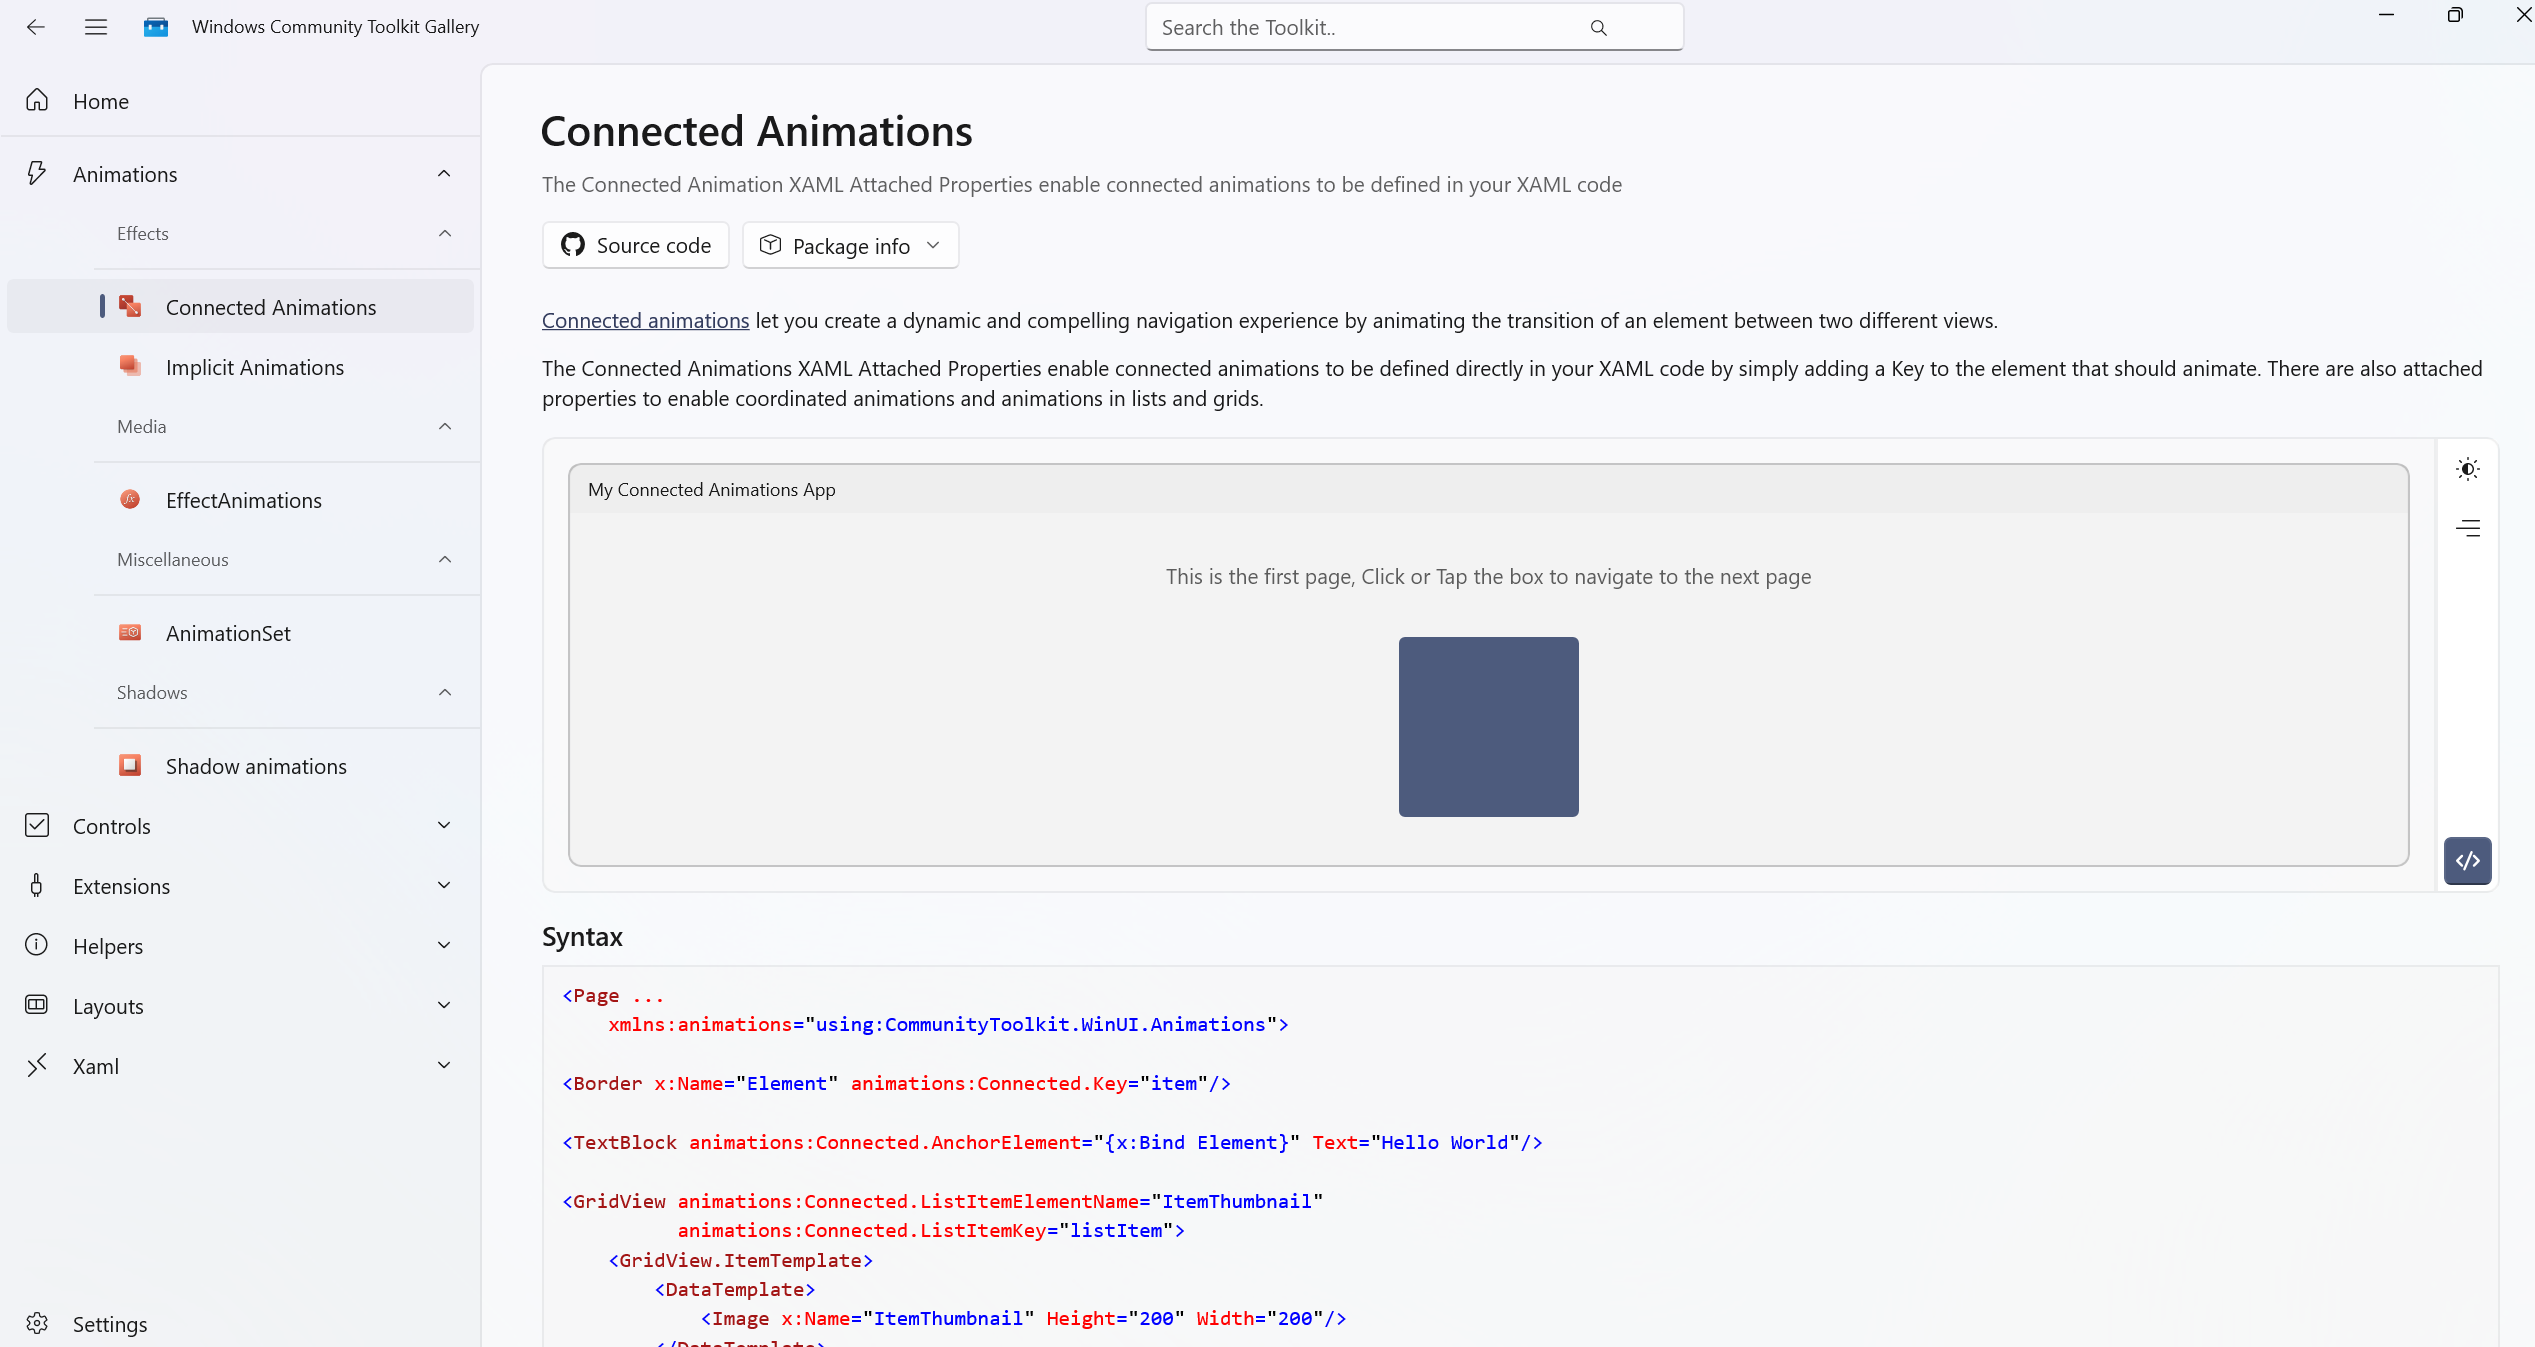Click the Shadows group label

point(152,692)
